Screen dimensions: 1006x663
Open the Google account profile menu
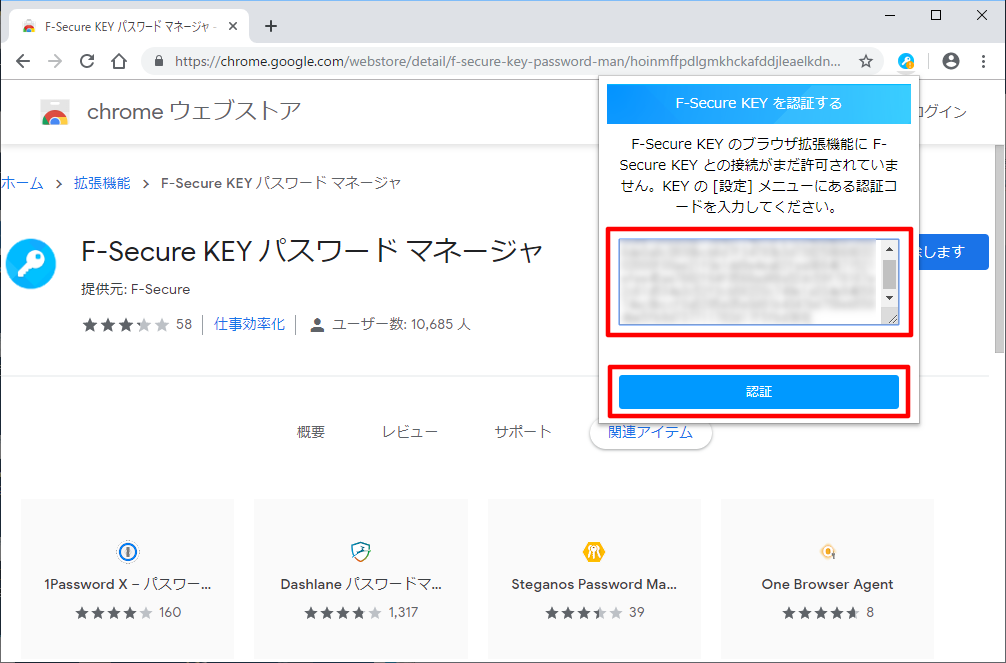pyautogui.click(x=950, y=61)
